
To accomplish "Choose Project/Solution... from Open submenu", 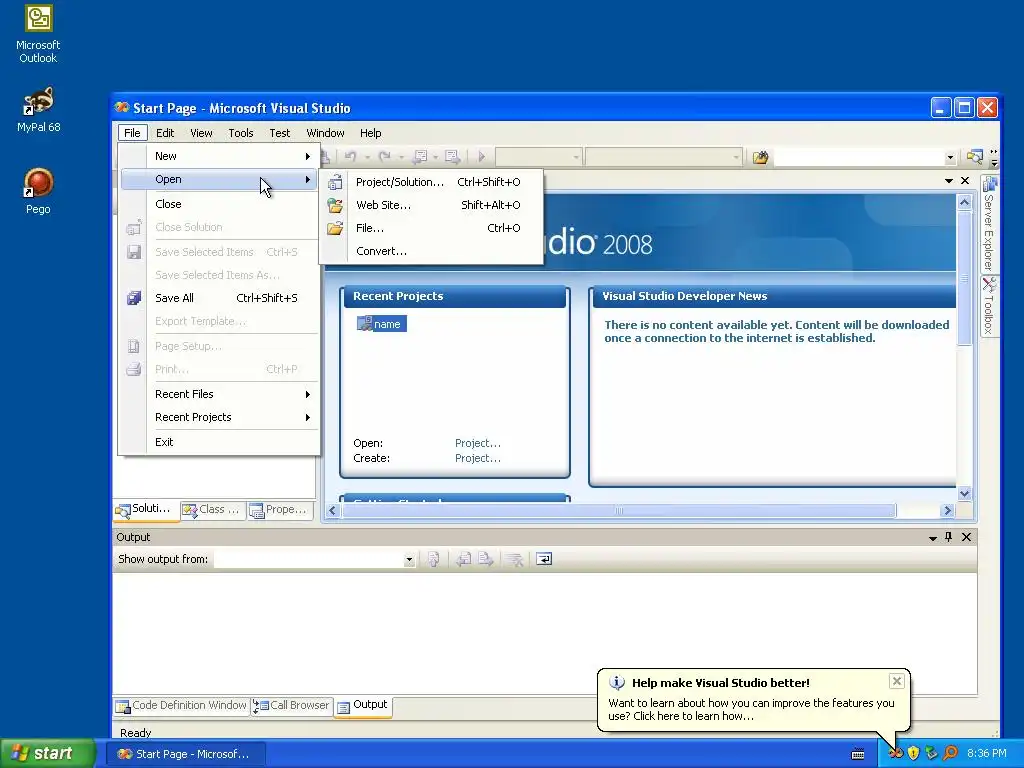I will click(431, 182).
